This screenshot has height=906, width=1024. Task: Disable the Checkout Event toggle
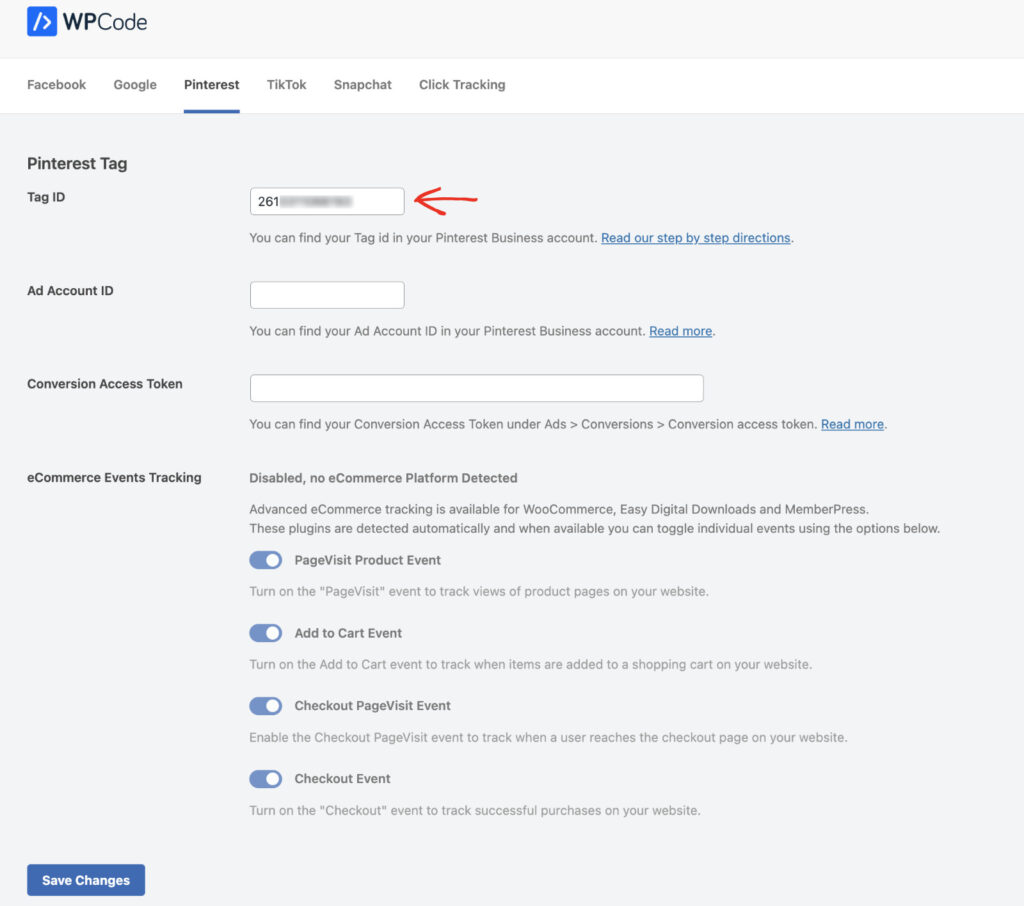(265, 778)
